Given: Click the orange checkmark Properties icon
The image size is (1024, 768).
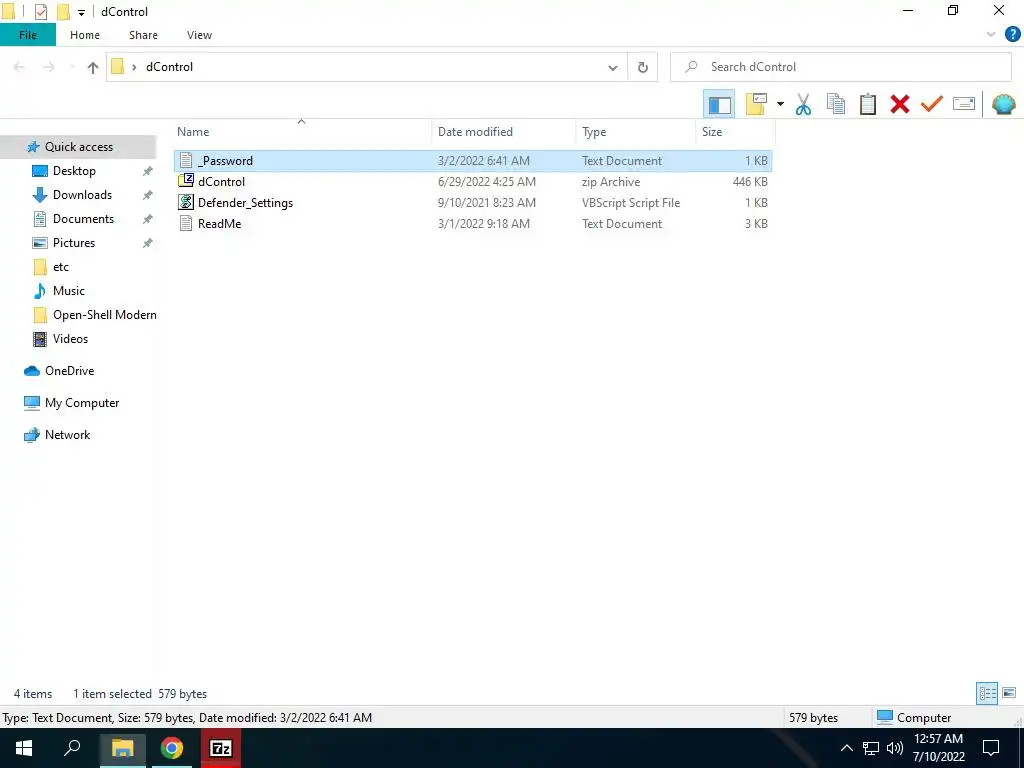Looking at the screenshot, I should pyautogui.click(x=932, y=104).
